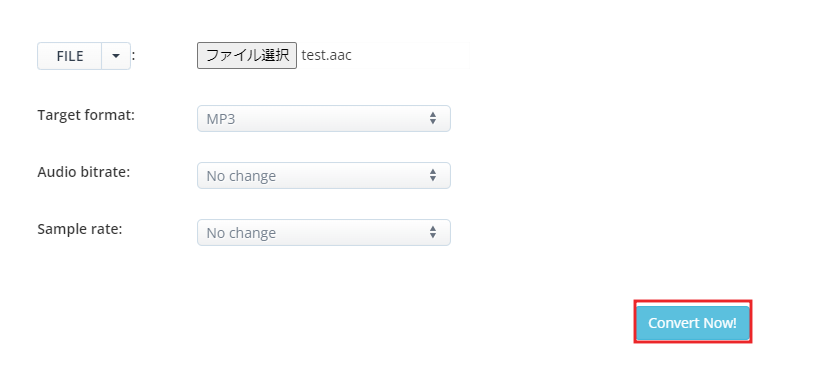Click the up-down arrows on Target format select
819x369 pixels.
pyautogui.click(x=433, y=118)
